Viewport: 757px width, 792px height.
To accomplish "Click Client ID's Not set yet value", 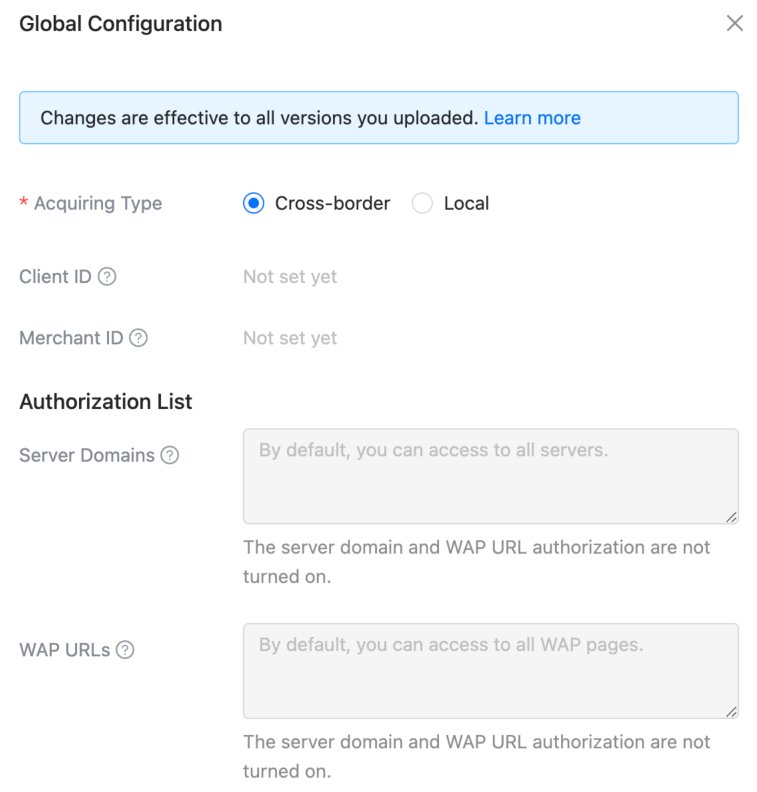I will pos(290,277).
